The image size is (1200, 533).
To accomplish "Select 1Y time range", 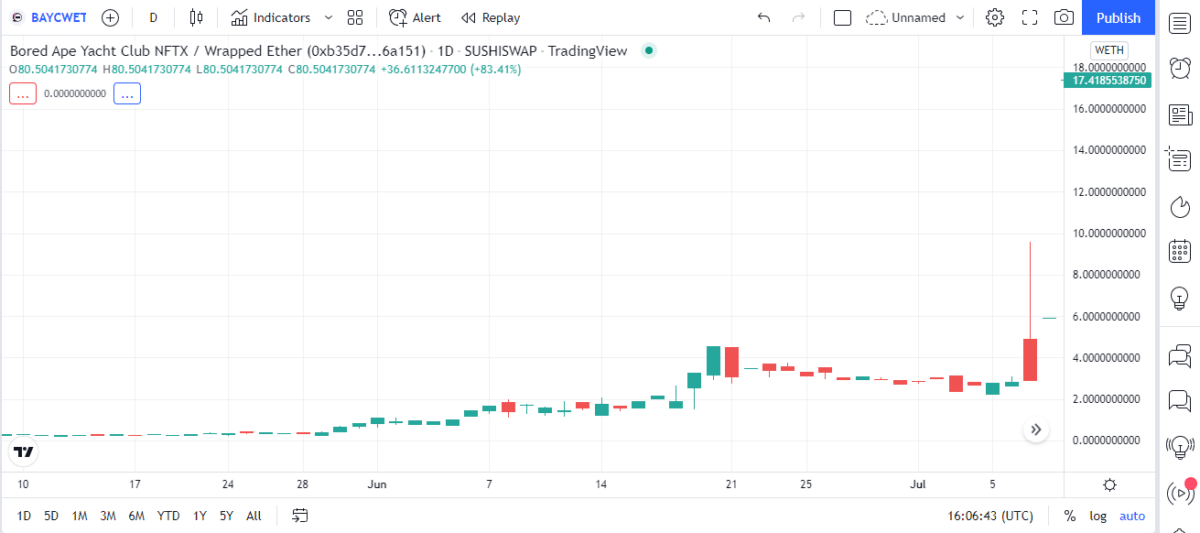I will point(200,516).
